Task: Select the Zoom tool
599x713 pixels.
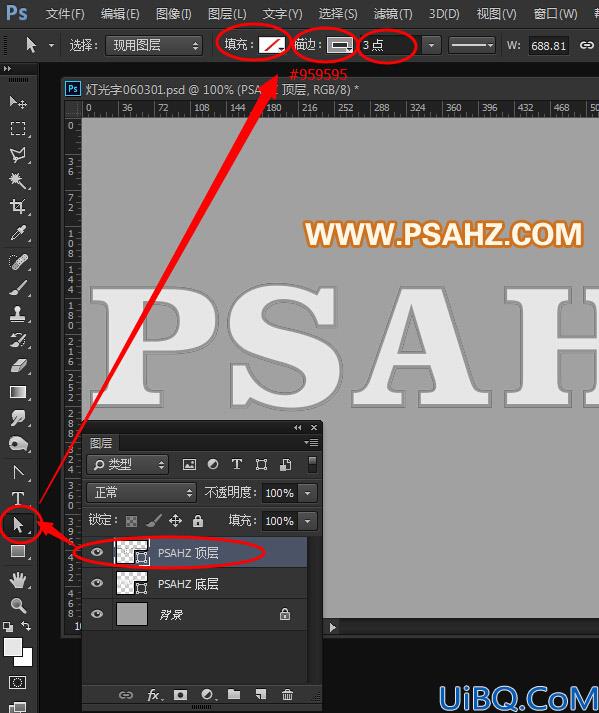Action: coord(18,606)
